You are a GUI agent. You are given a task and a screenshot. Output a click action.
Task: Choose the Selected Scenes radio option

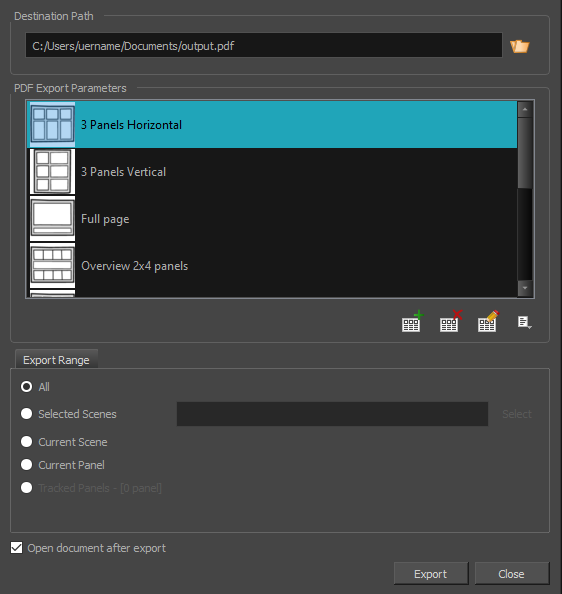(27, 414)
